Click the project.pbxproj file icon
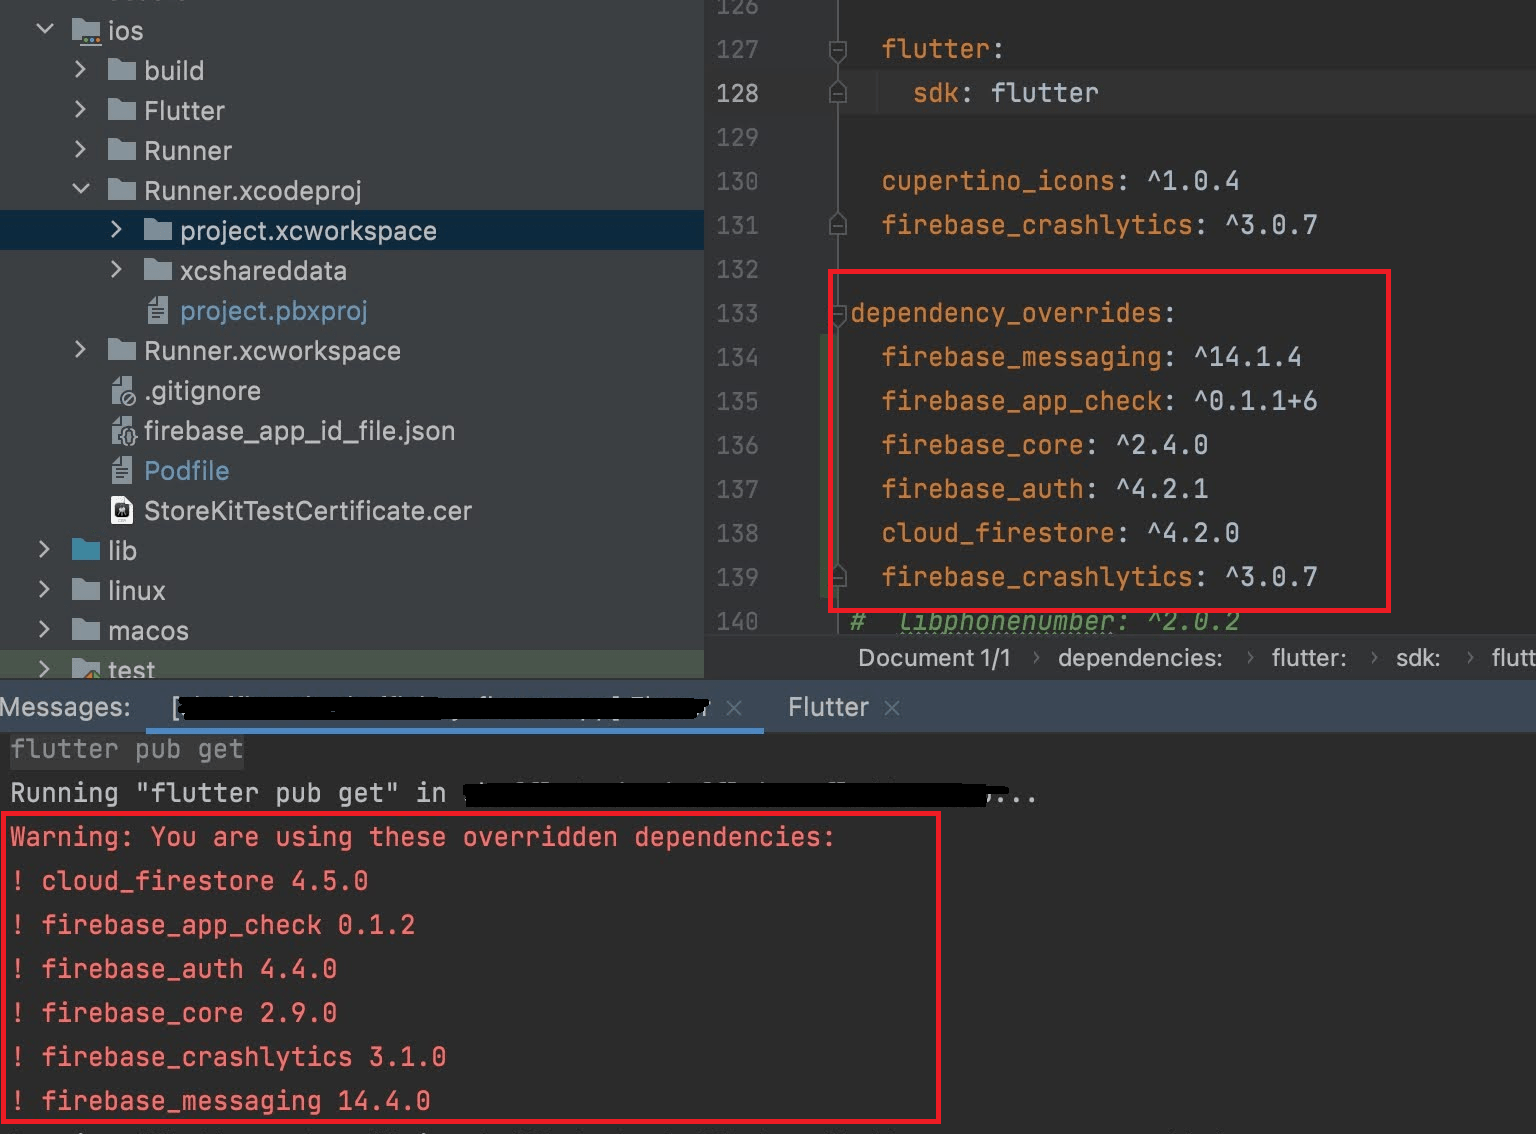The image size is (1536, 1134). point(158,310)
